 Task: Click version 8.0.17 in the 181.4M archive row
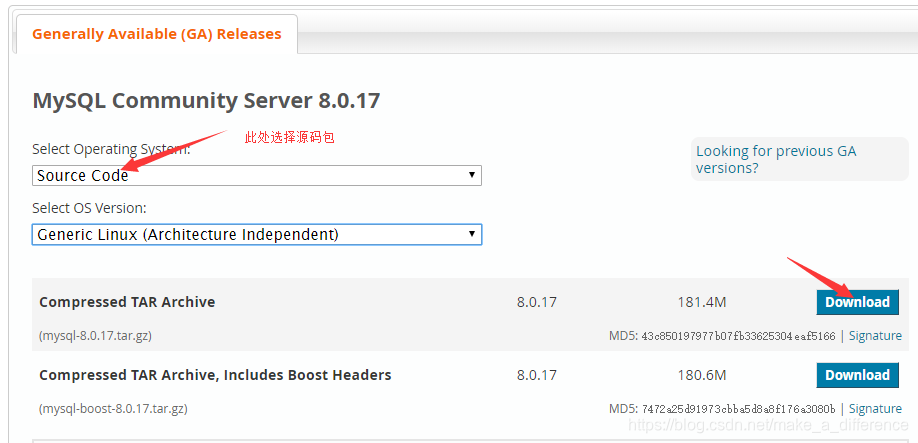coord(537,303)
